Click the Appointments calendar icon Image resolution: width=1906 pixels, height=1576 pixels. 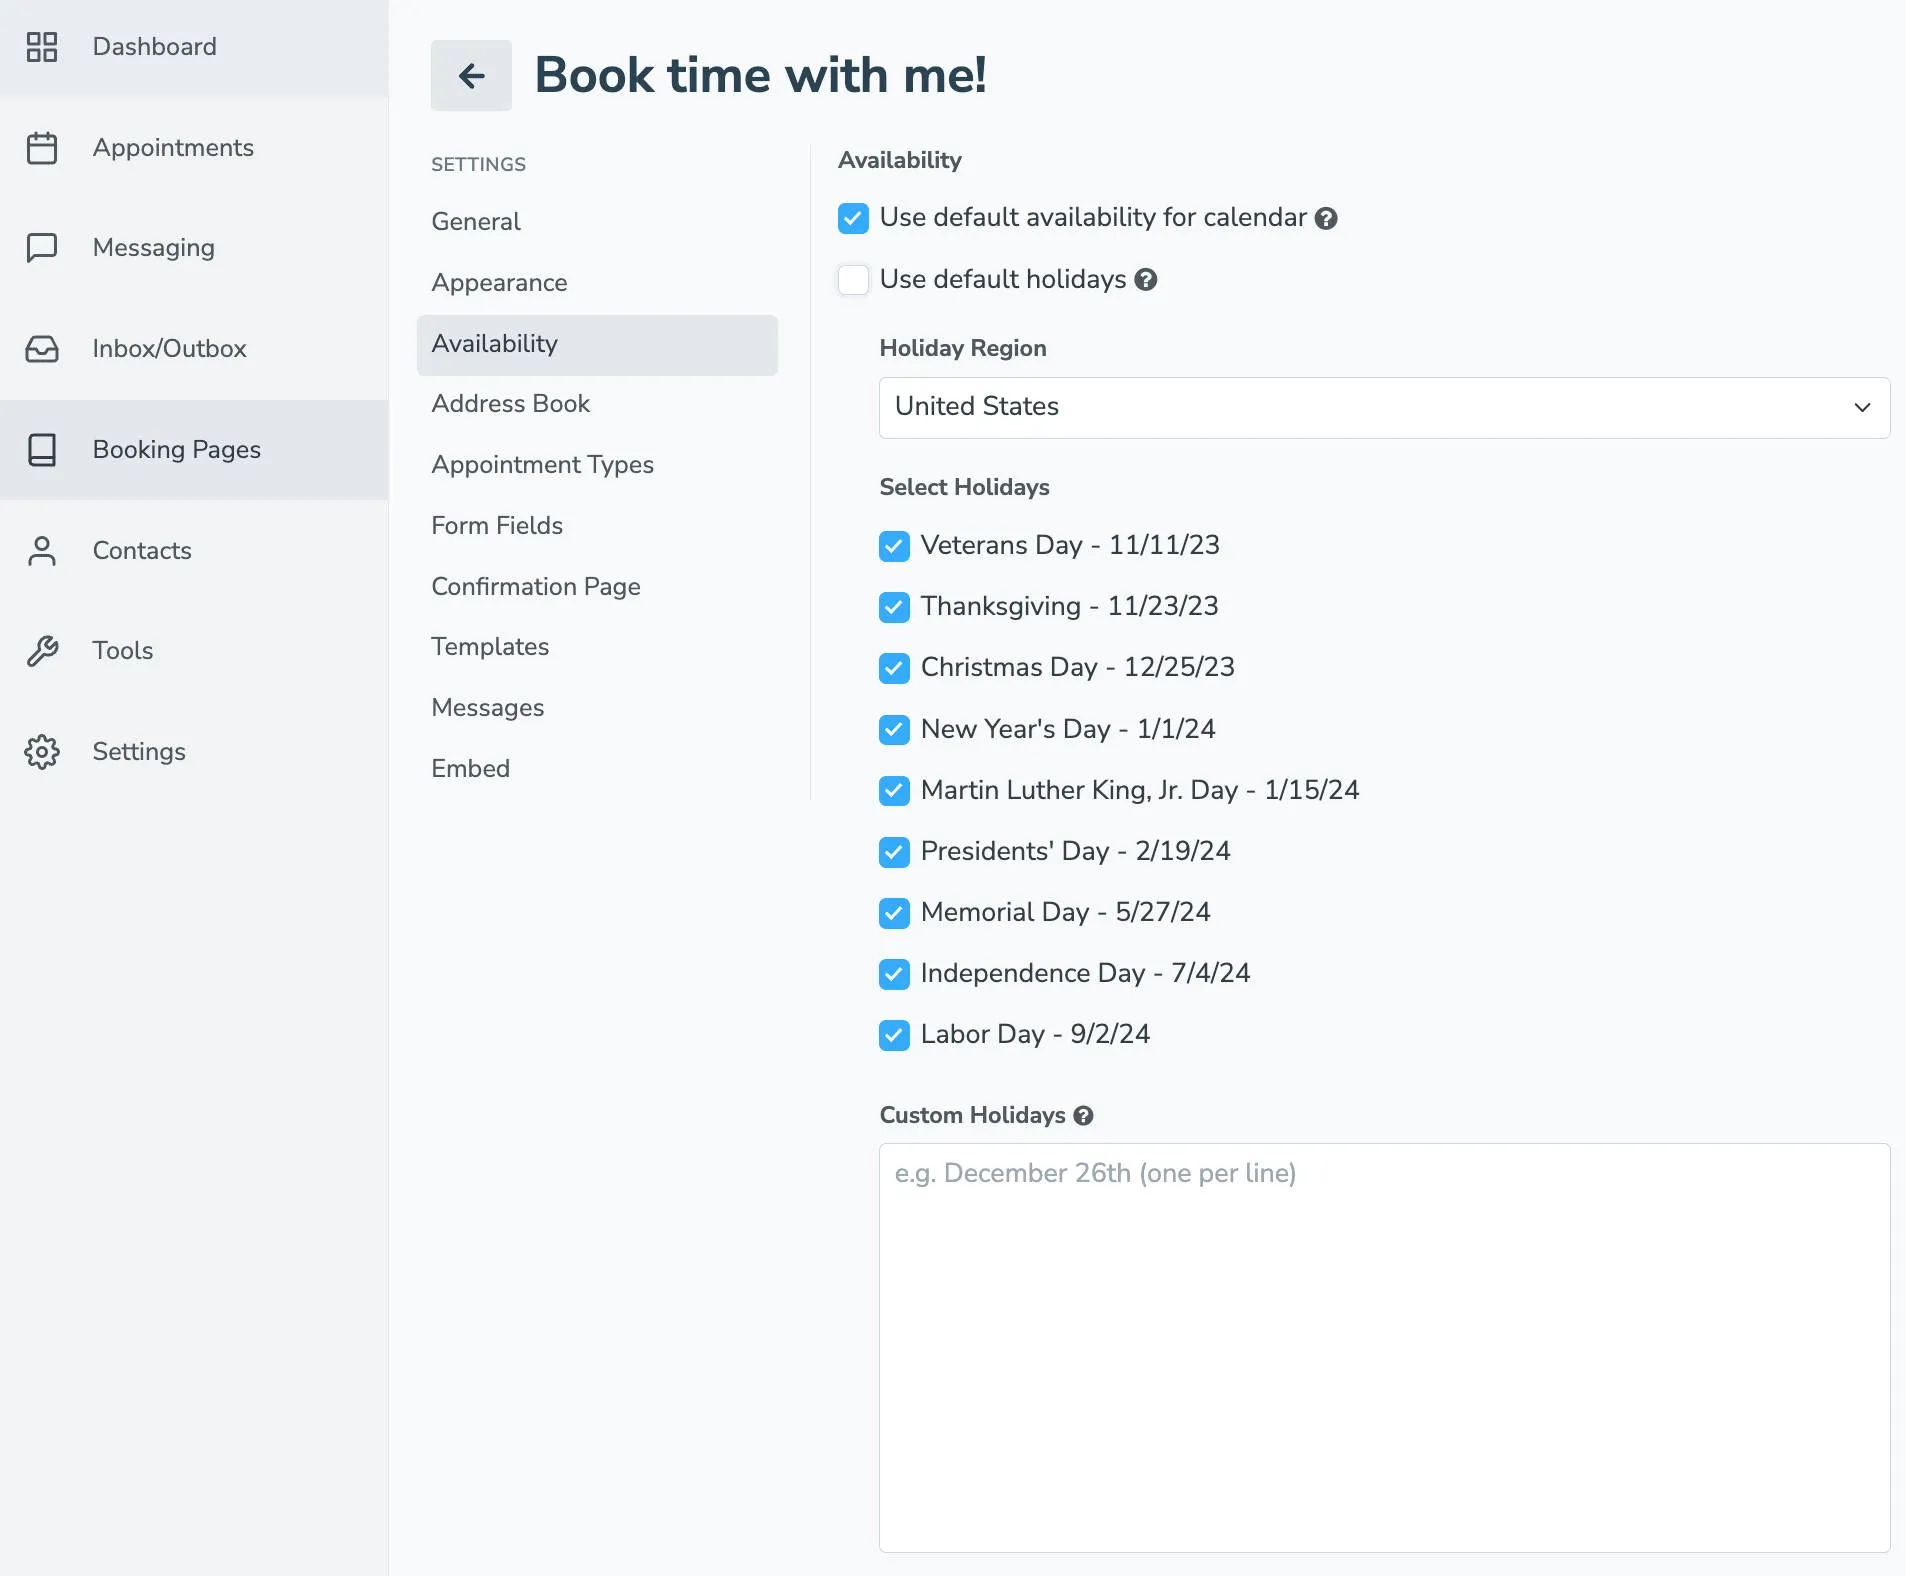point(42,148)
